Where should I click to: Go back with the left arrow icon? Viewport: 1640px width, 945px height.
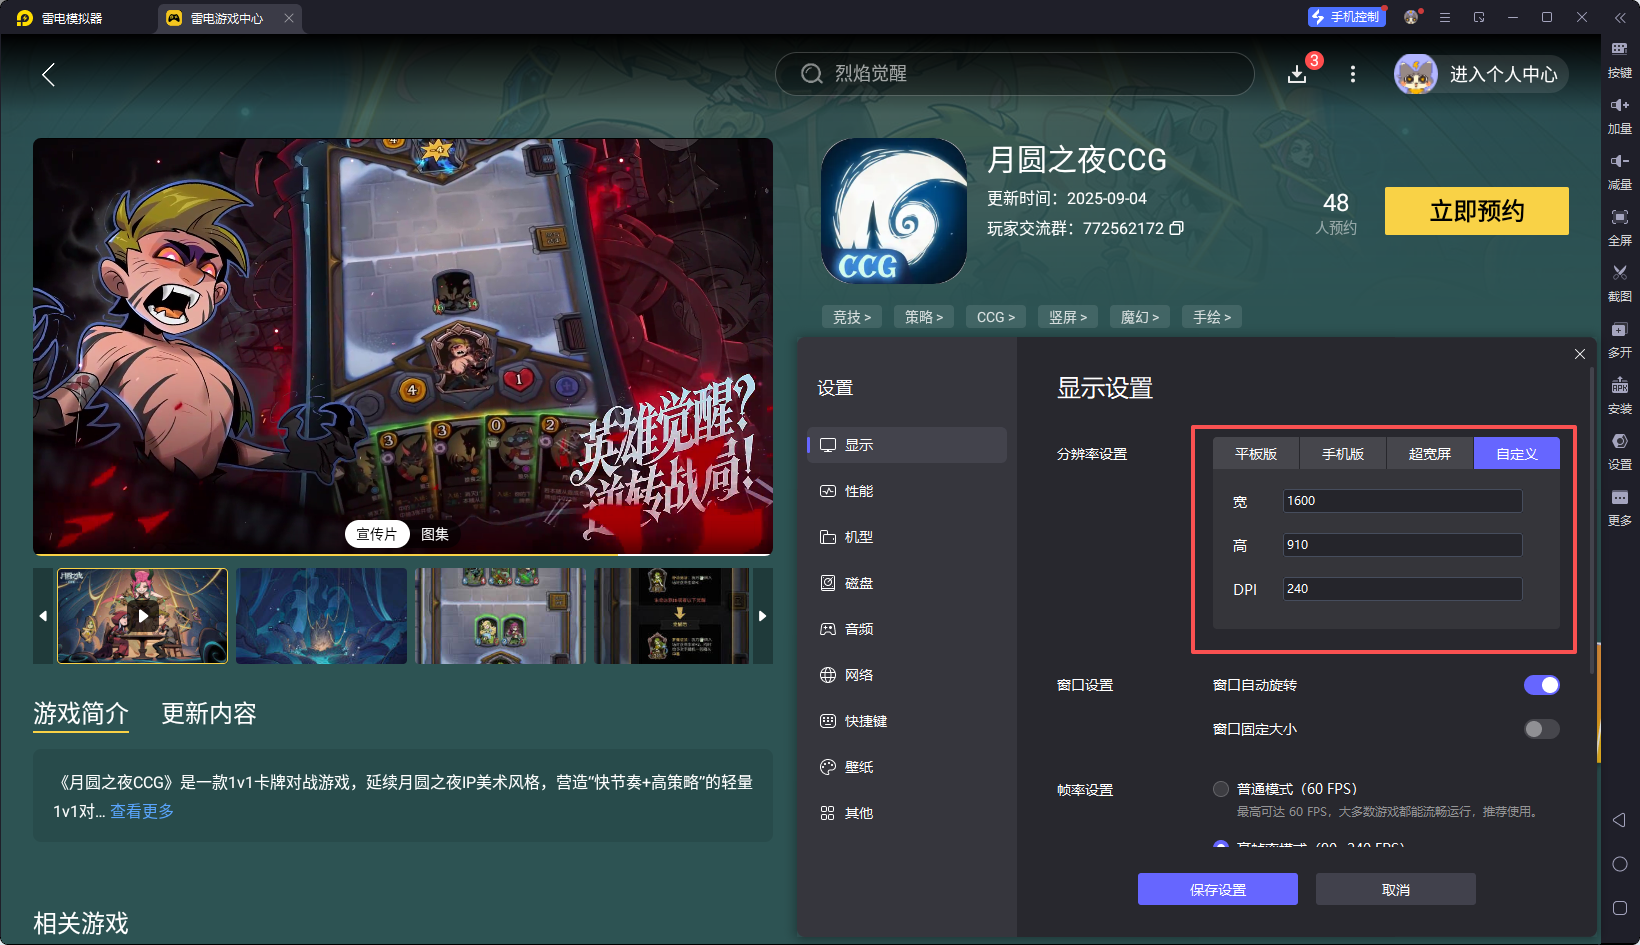48,74
